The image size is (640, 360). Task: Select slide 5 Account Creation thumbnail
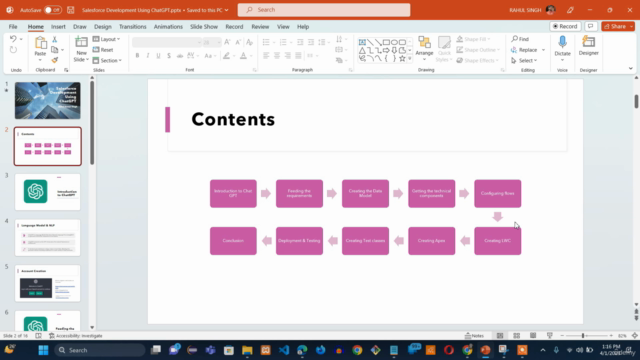[x=48, y=283]
